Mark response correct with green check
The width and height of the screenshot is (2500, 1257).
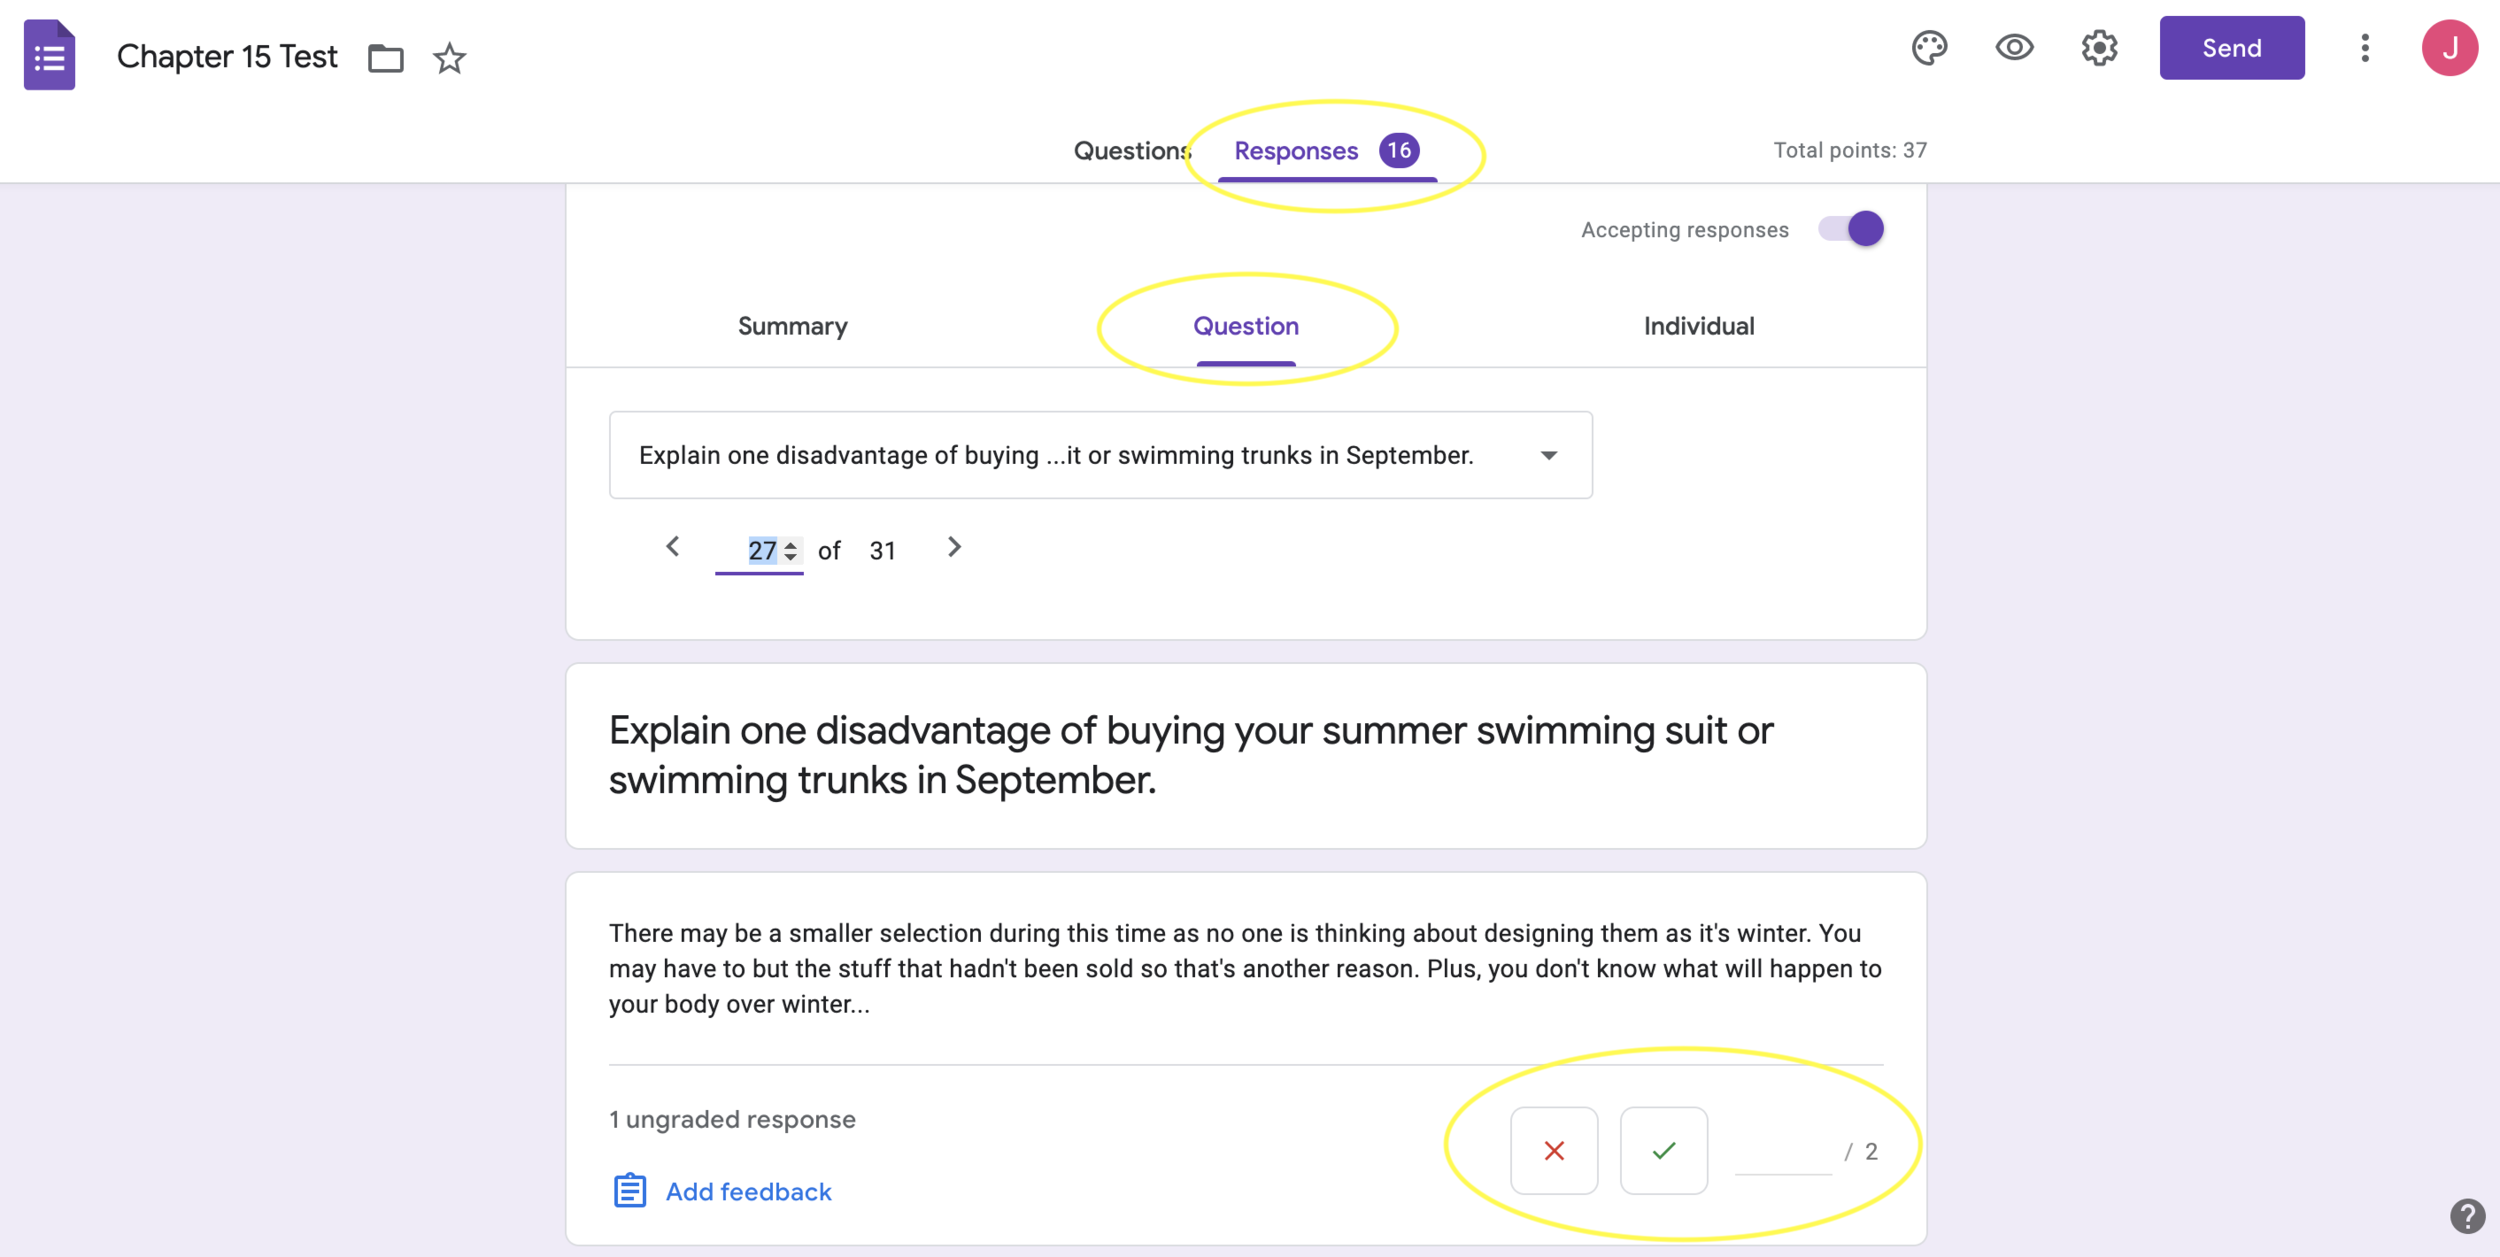(1663, 1150)
